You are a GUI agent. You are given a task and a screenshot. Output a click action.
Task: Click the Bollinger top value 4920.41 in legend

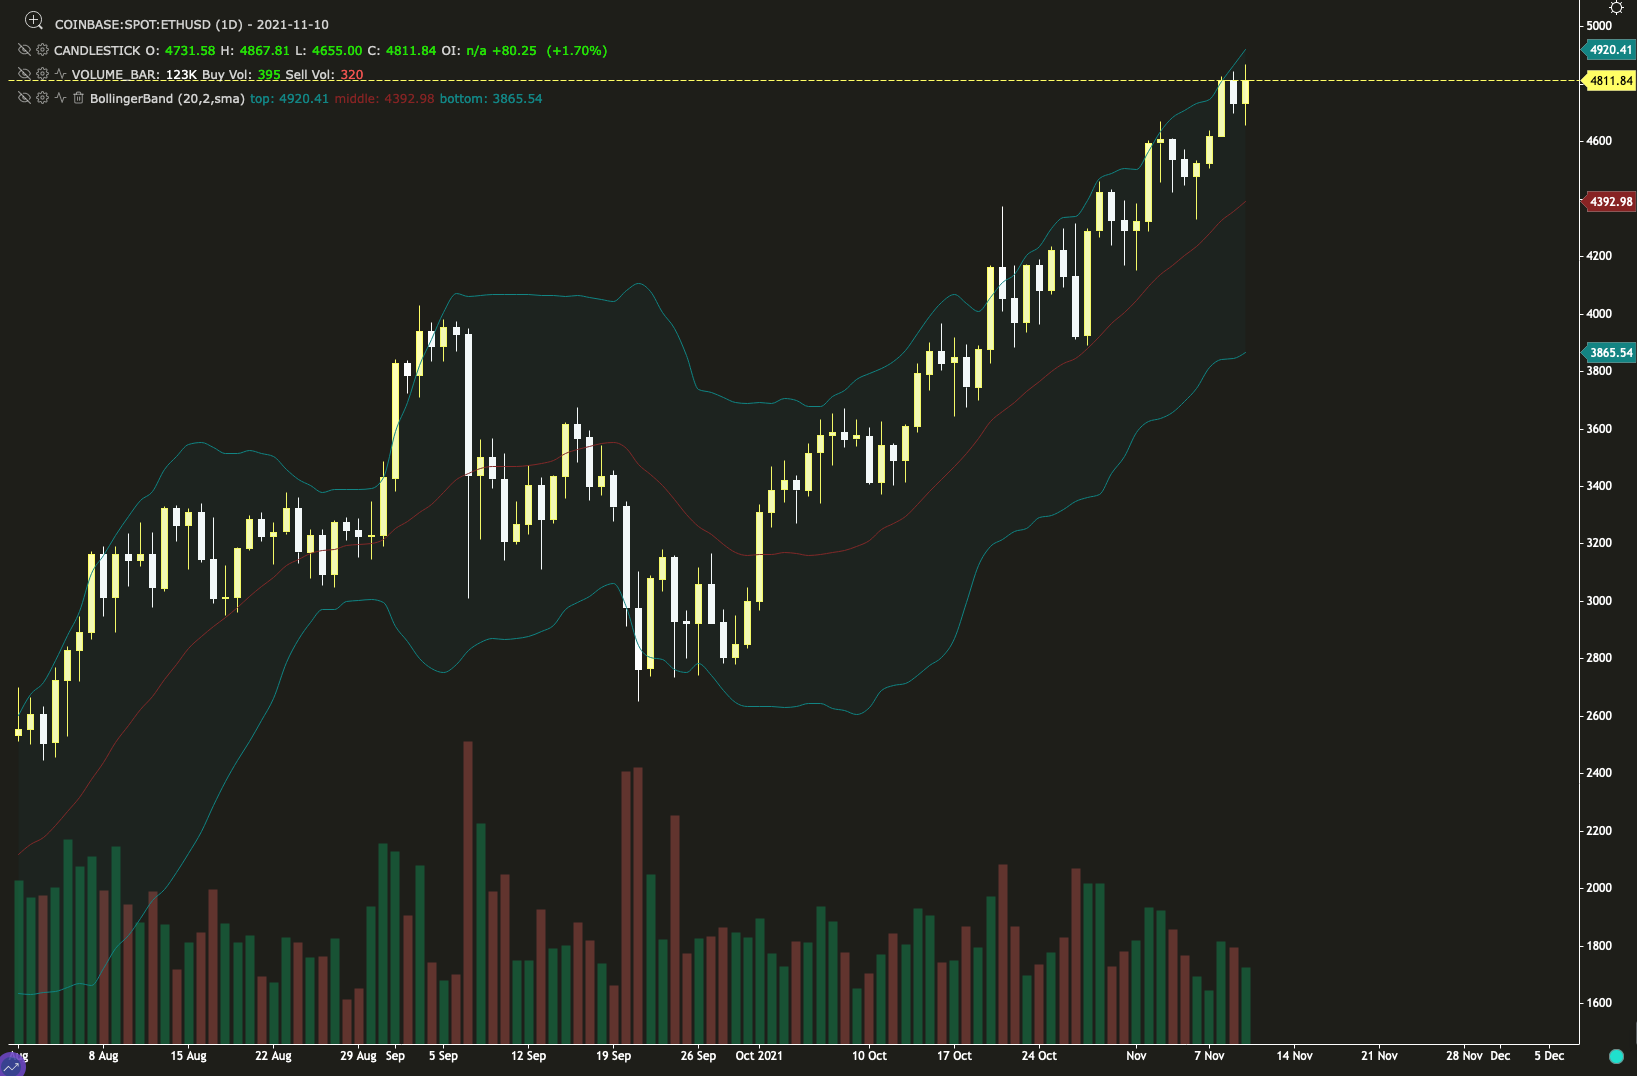[304, 98]
